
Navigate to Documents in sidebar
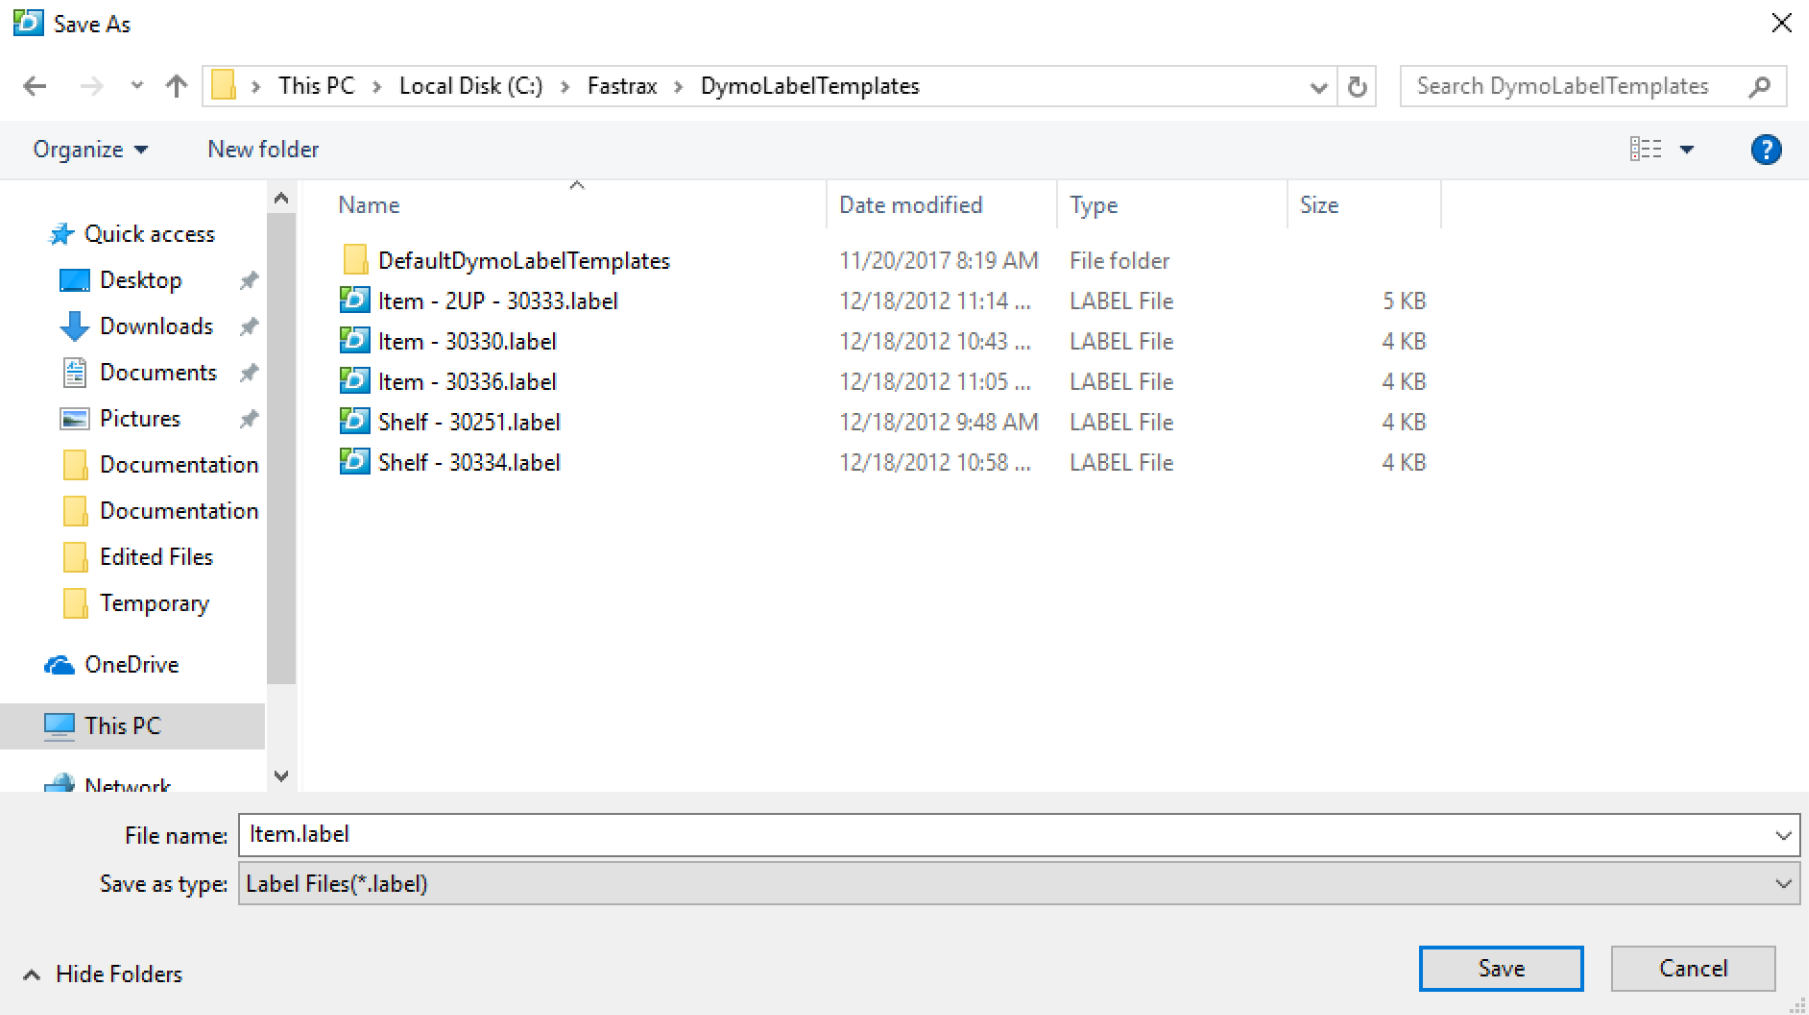(158, 372)
